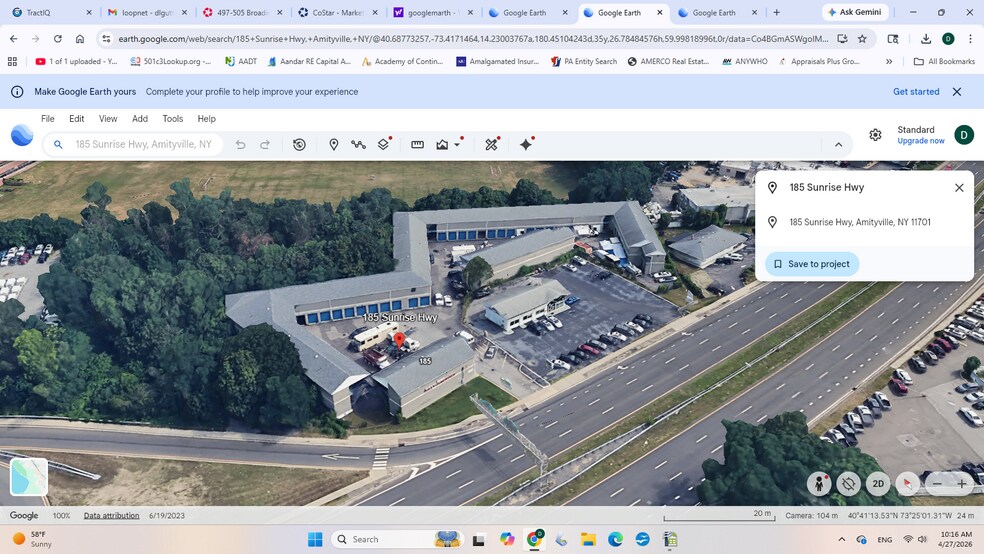This screenshot has height=554, width=984.
Task: Open the map layers stack icon
Action: [x=383, y=144]
